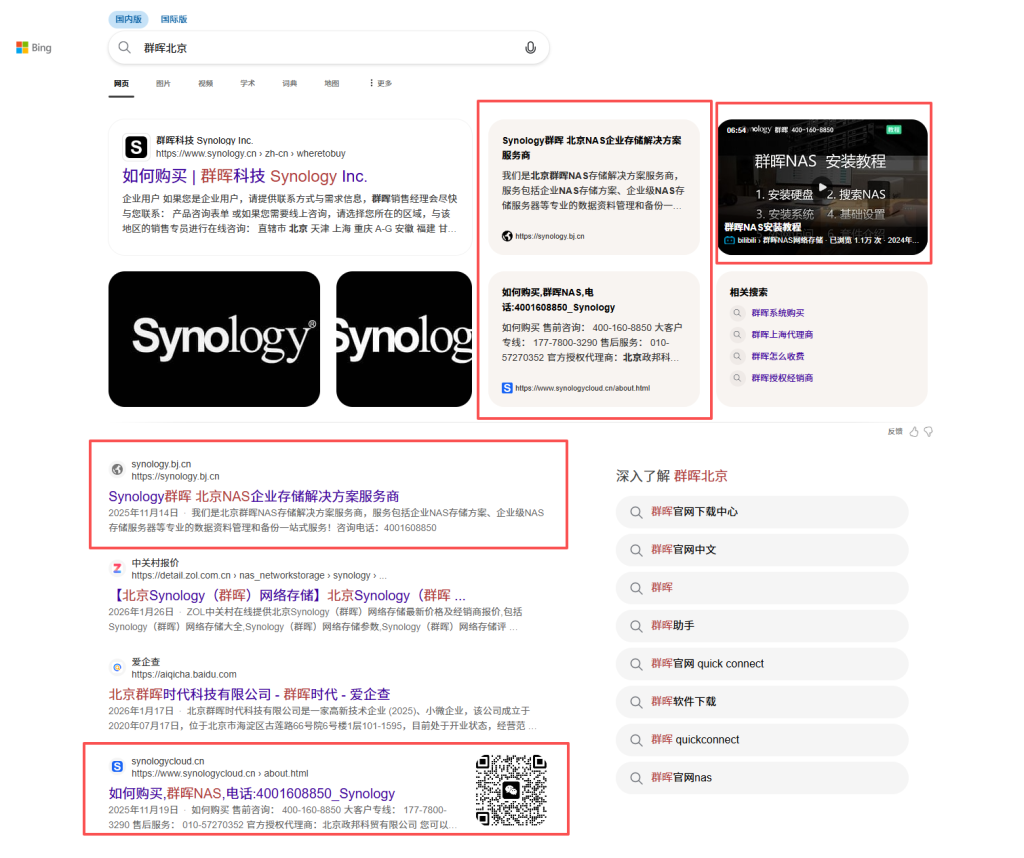
Task: Switch to the 地图 tab
Action: [331, 84]
